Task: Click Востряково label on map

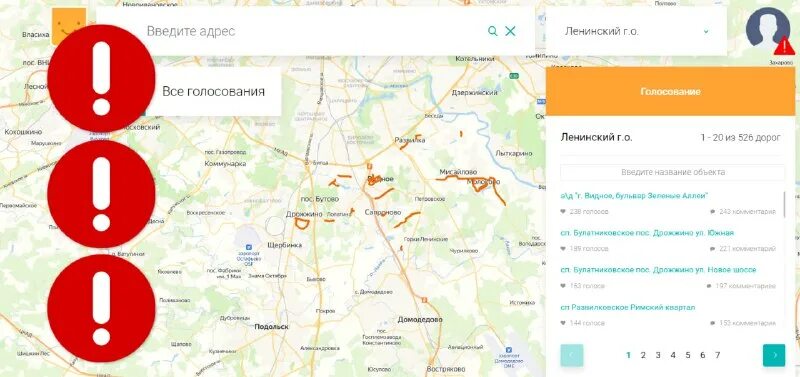Action: (446, 369)
